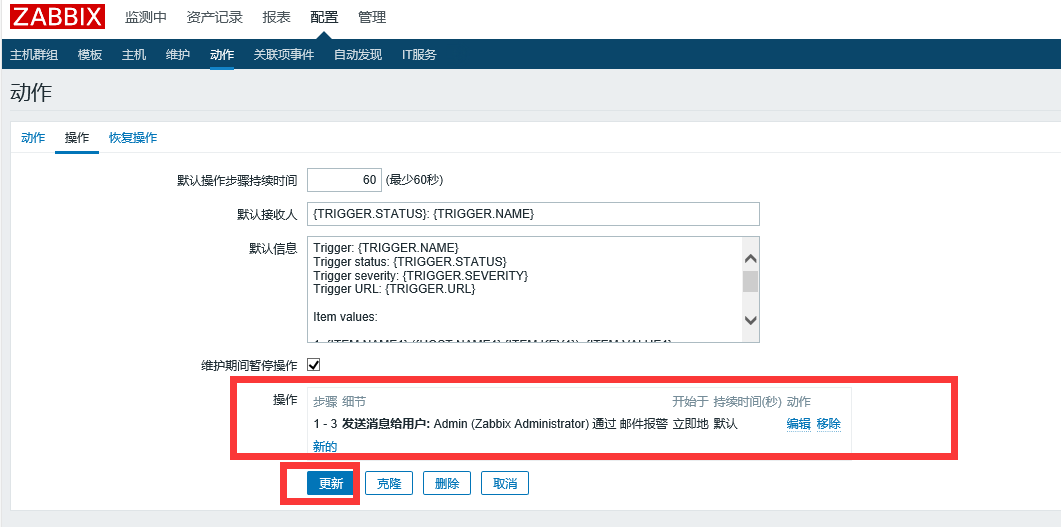Open the 报表 menu
This screenshot has height=527, width=1061.
pos(276,18)
